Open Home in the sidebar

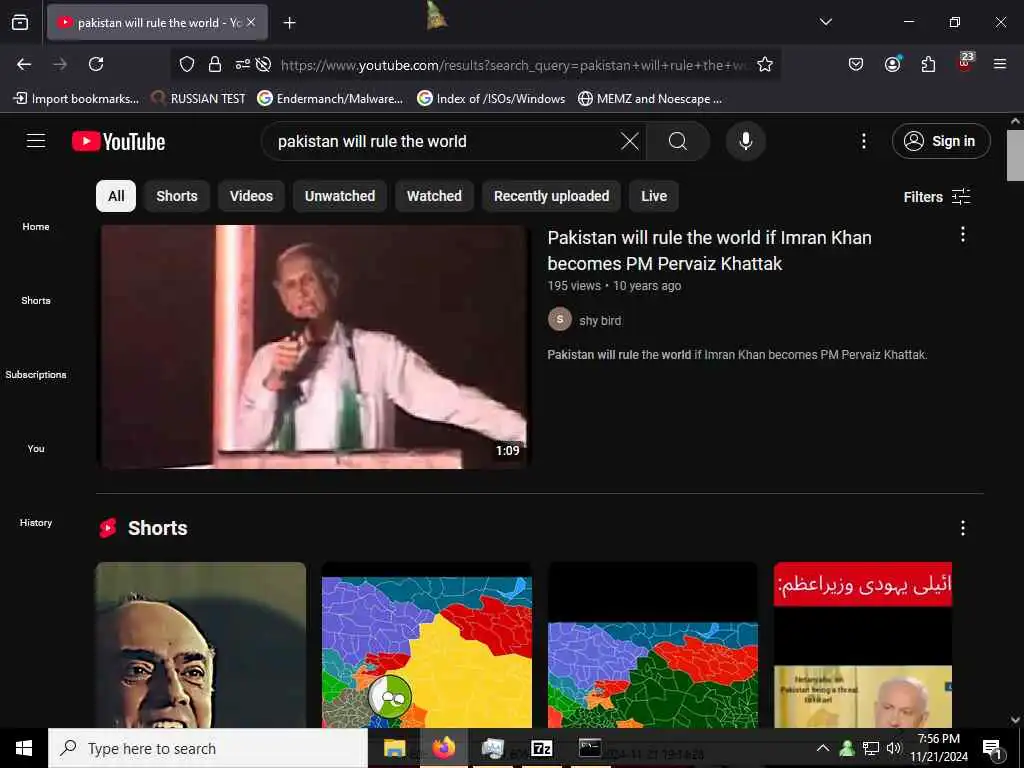36,227
